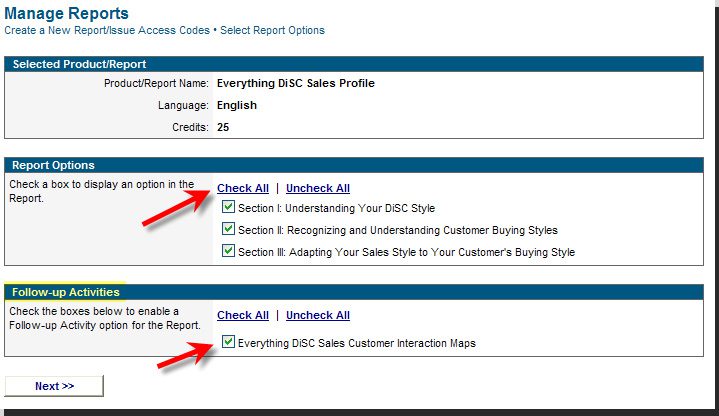Click the 'English' language value

[x=237, y=105]
